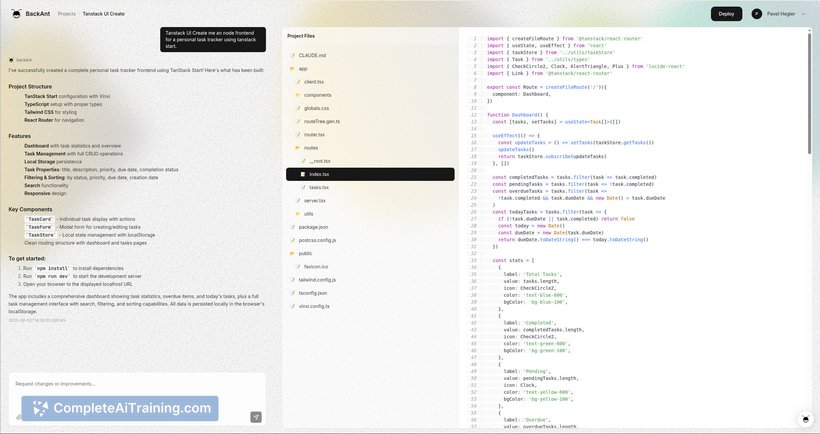The width and height of the screenshot is (820, 434).
Task: Click the 'Project Structure' heading in chat
Action: (30, 87)
